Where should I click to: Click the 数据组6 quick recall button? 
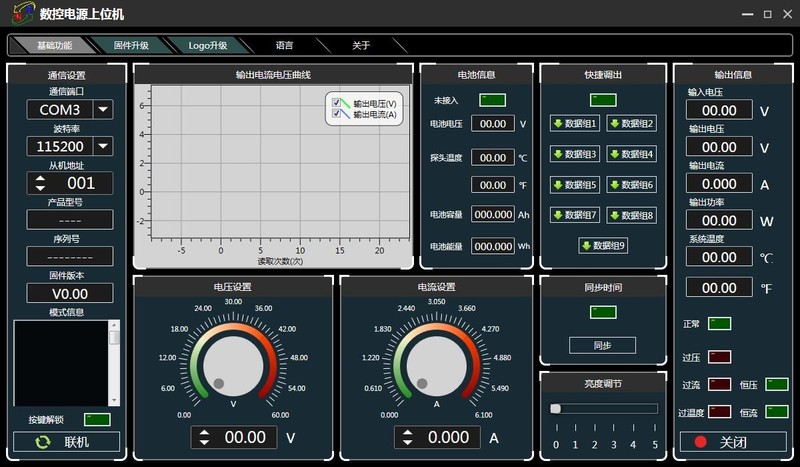(631, 185)
